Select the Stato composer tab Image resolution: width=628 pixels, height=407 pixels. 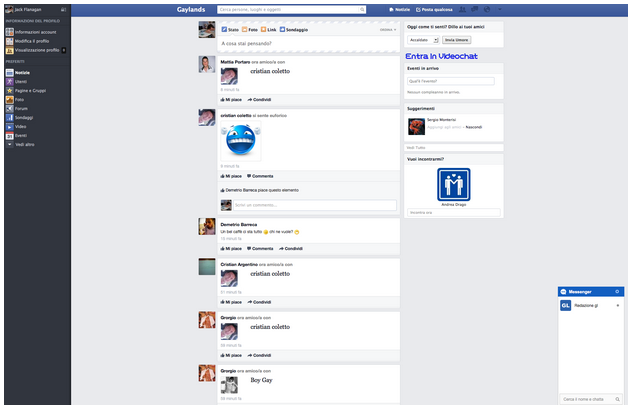[x=230, y=30]
